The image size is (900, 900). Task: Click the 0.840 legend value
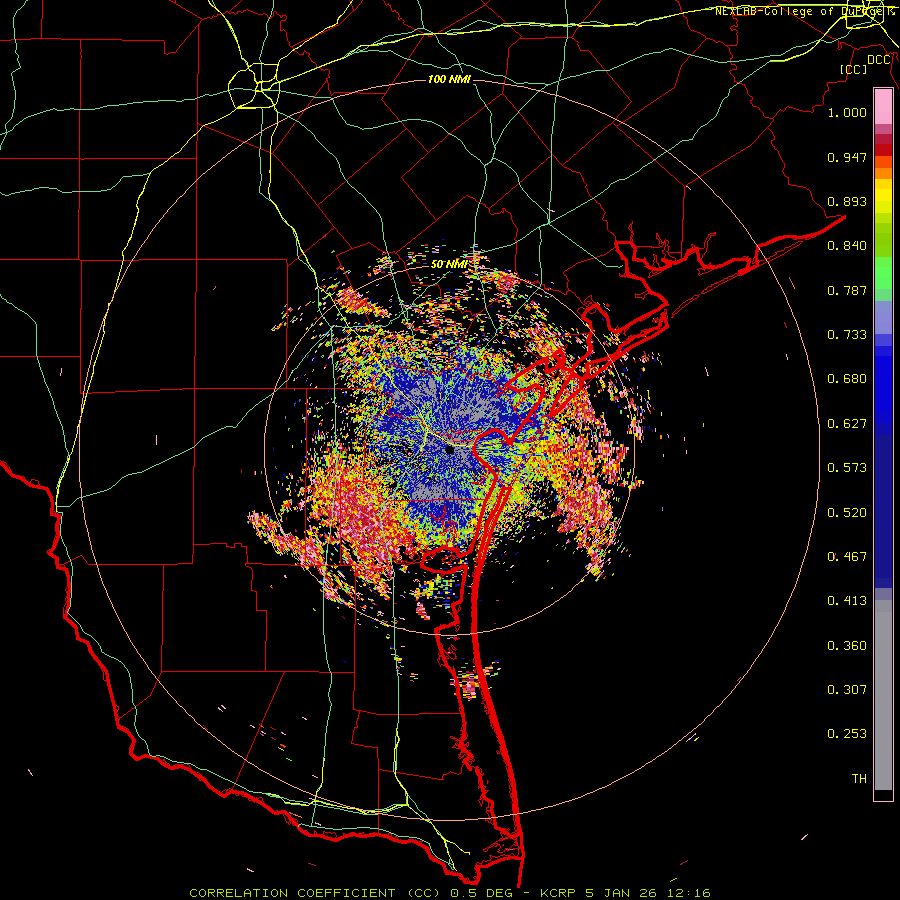(847, 246)
